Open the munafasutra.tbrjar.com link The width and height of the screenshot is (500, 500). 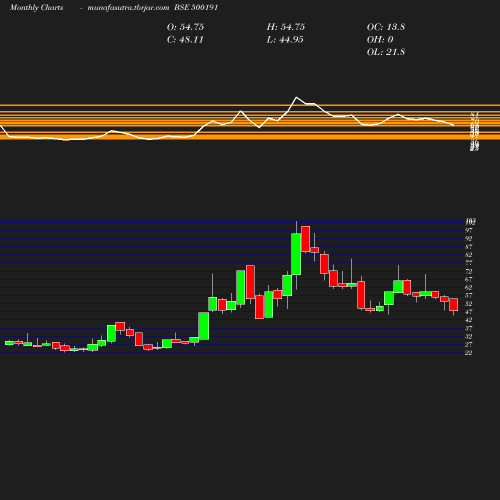[x=128, y=8]
